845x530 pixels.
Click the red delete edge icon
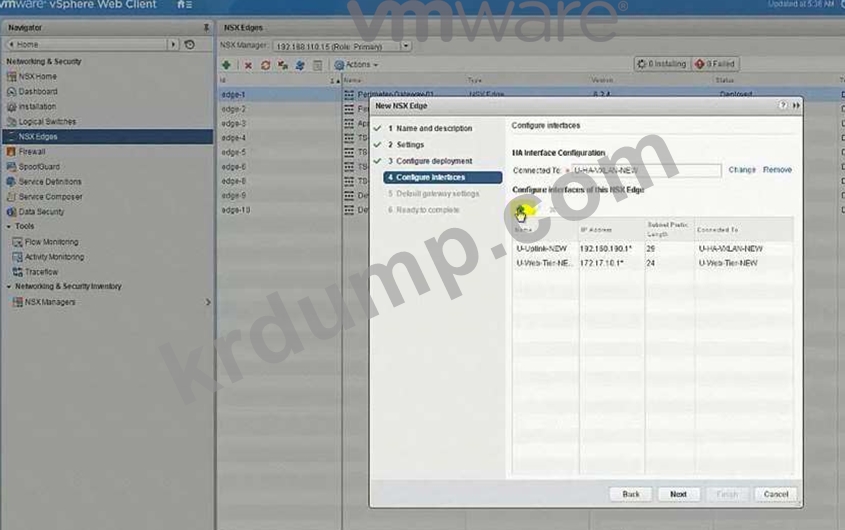(x=248, y=65)
